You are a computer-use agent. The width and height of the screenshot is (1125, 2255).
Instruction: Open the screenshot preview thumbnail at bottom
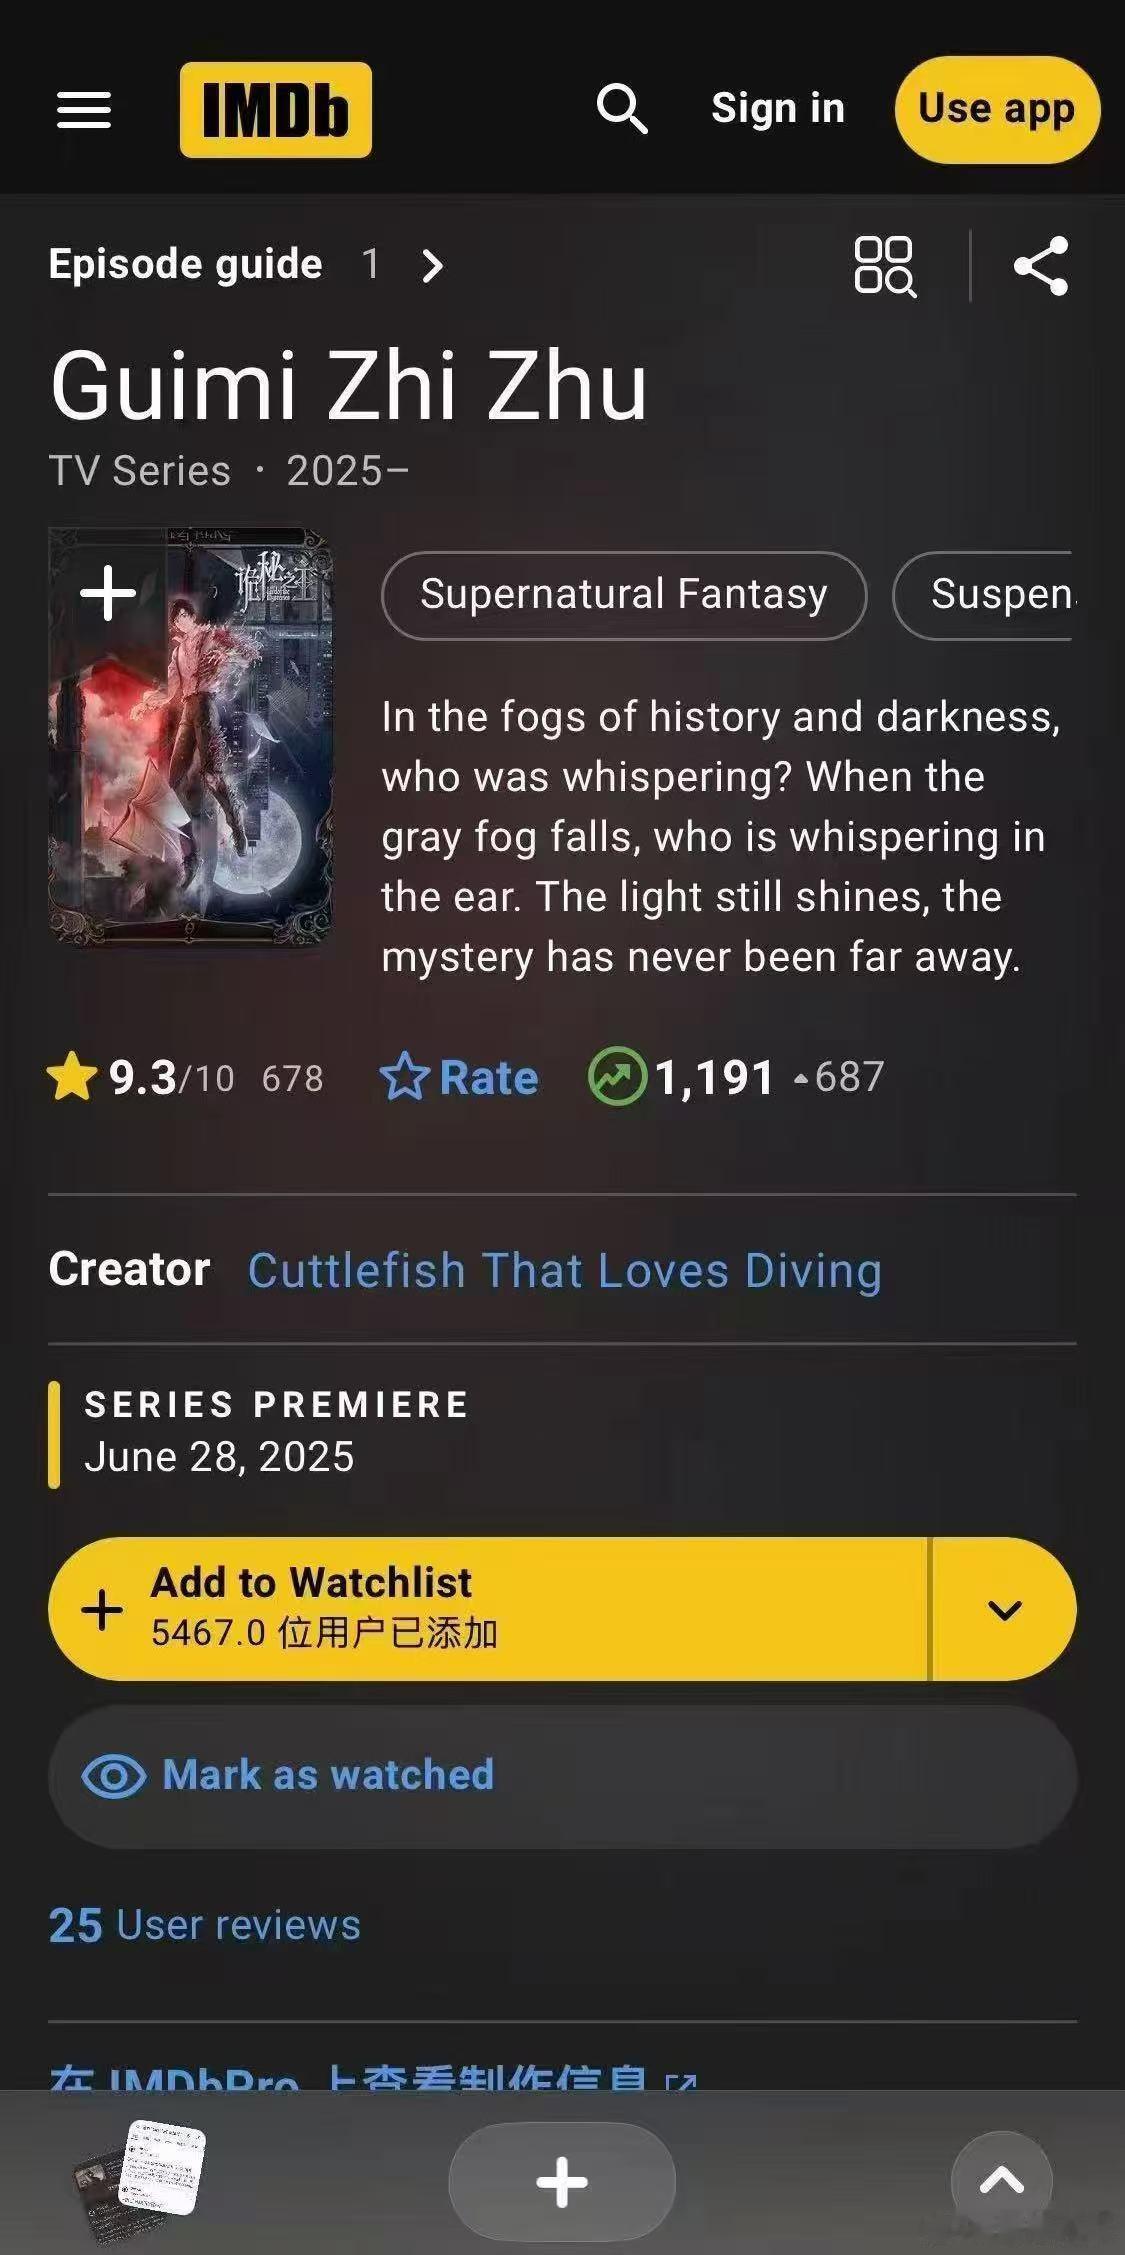pos(142,2180)
